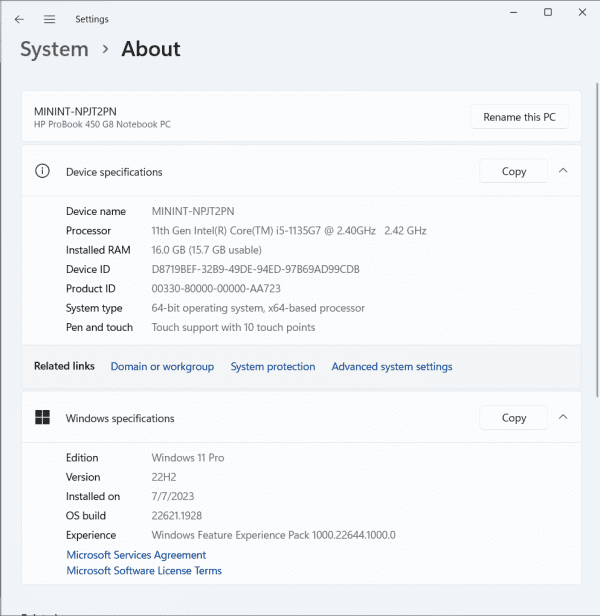The image size is (600, 616).
Task: Navigate to System in the breadcrumb
Action: pos(54,50)
